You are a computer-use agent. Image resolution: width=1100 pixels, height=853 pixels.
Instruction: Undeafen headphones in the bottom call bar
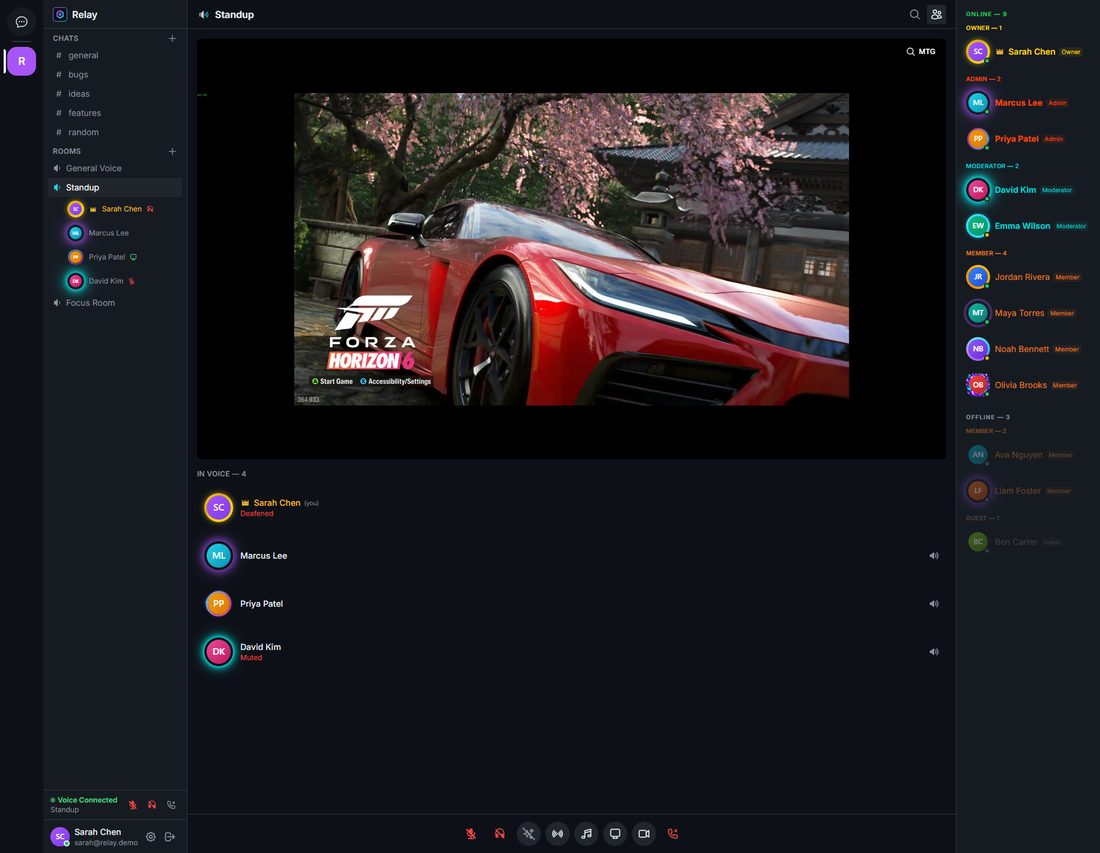[499, 833]
